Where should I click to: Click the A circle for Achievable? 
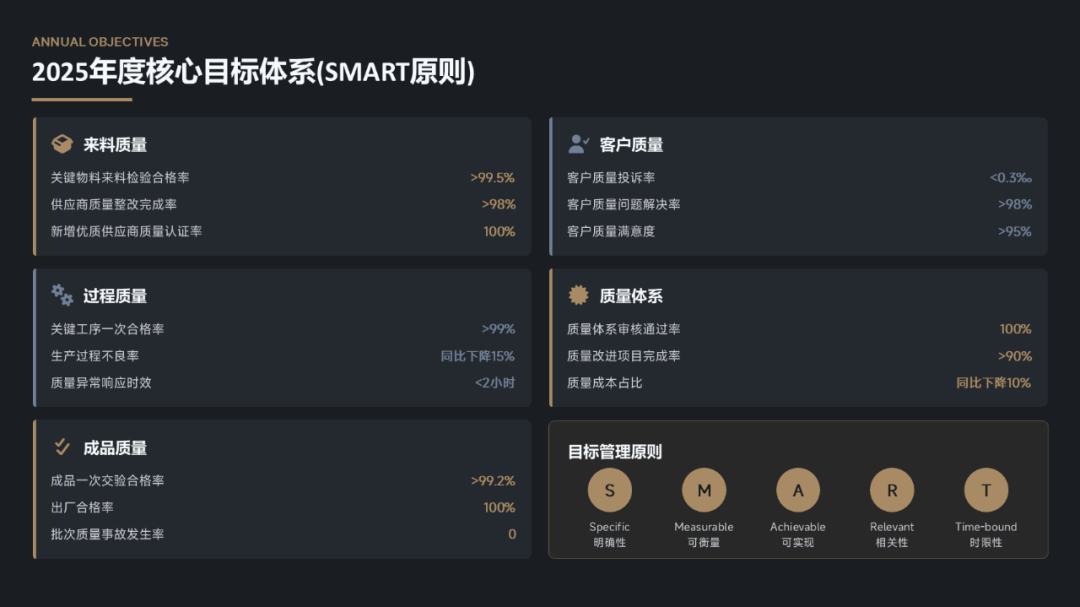click(798, 490)
